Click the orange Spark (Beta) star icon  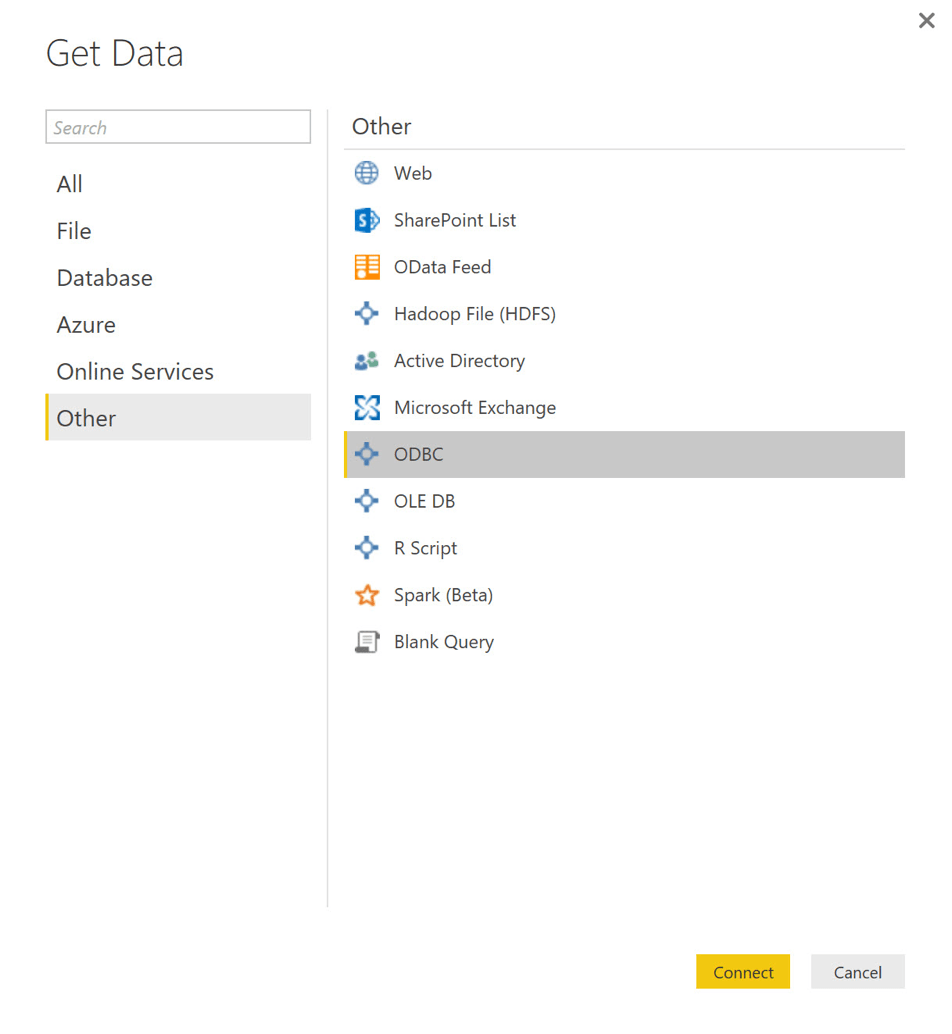pos(366,595)
